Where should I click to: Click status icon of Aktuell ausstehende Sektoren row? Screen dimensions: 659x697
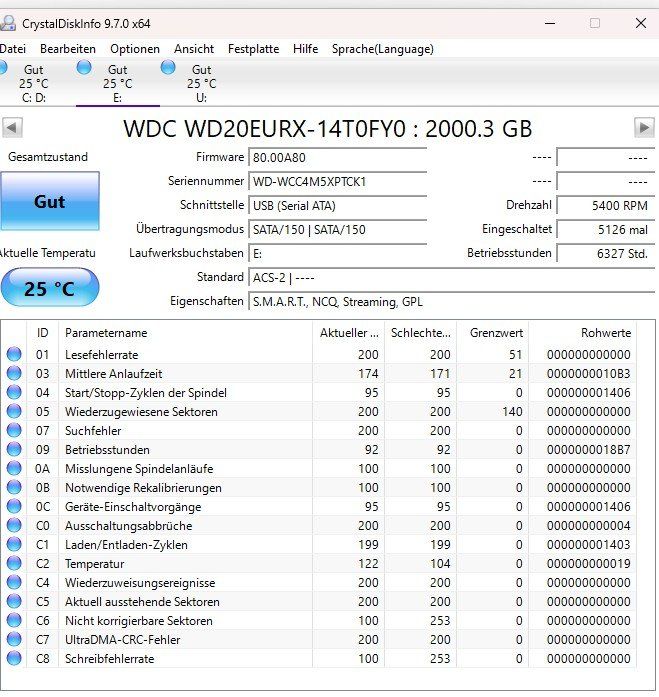14,601
